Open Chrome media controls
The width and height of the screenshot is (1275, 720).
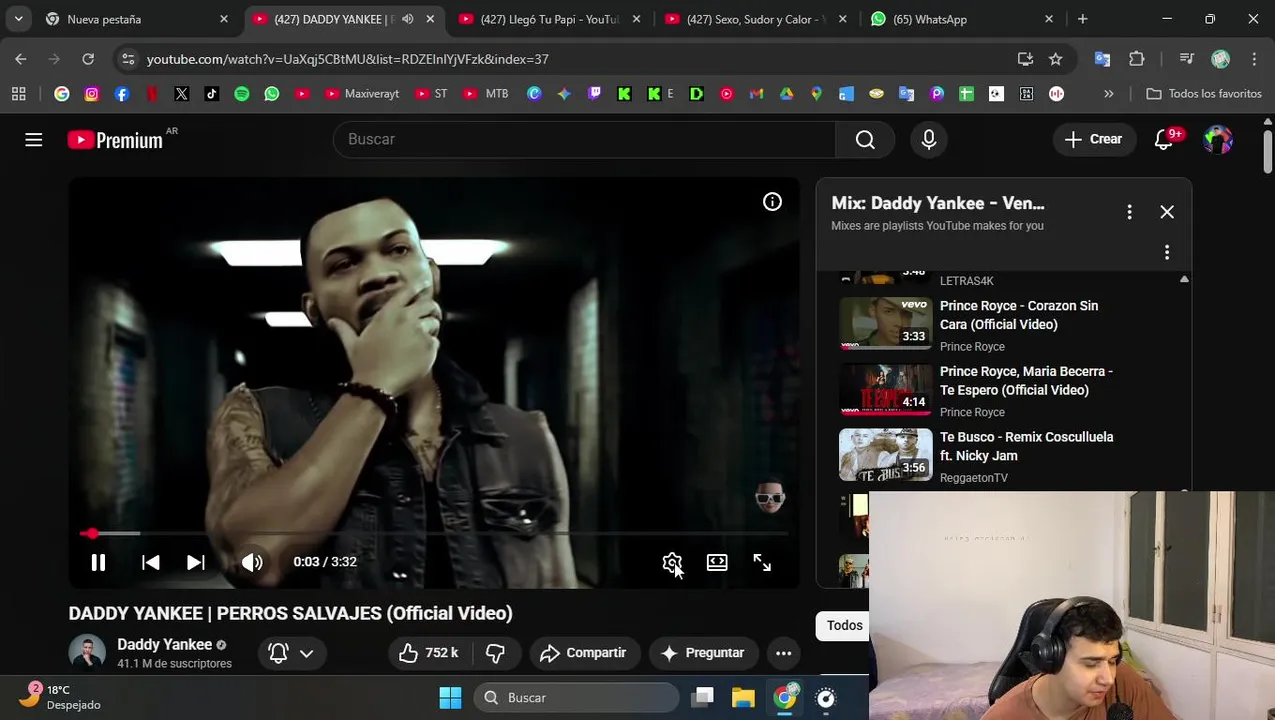click(1186, 59)
